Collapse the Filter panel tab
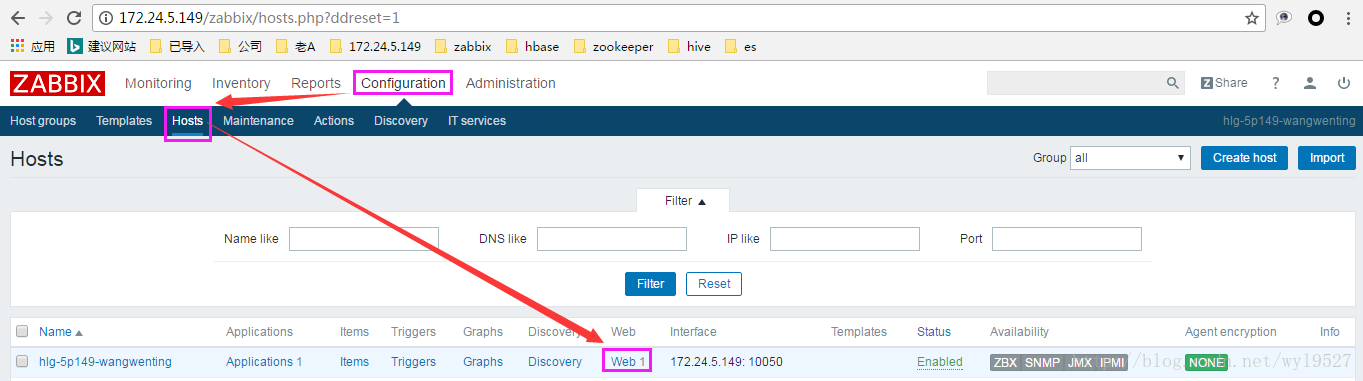The width and height of the screenshot is (1363, 381). [683, 201]
